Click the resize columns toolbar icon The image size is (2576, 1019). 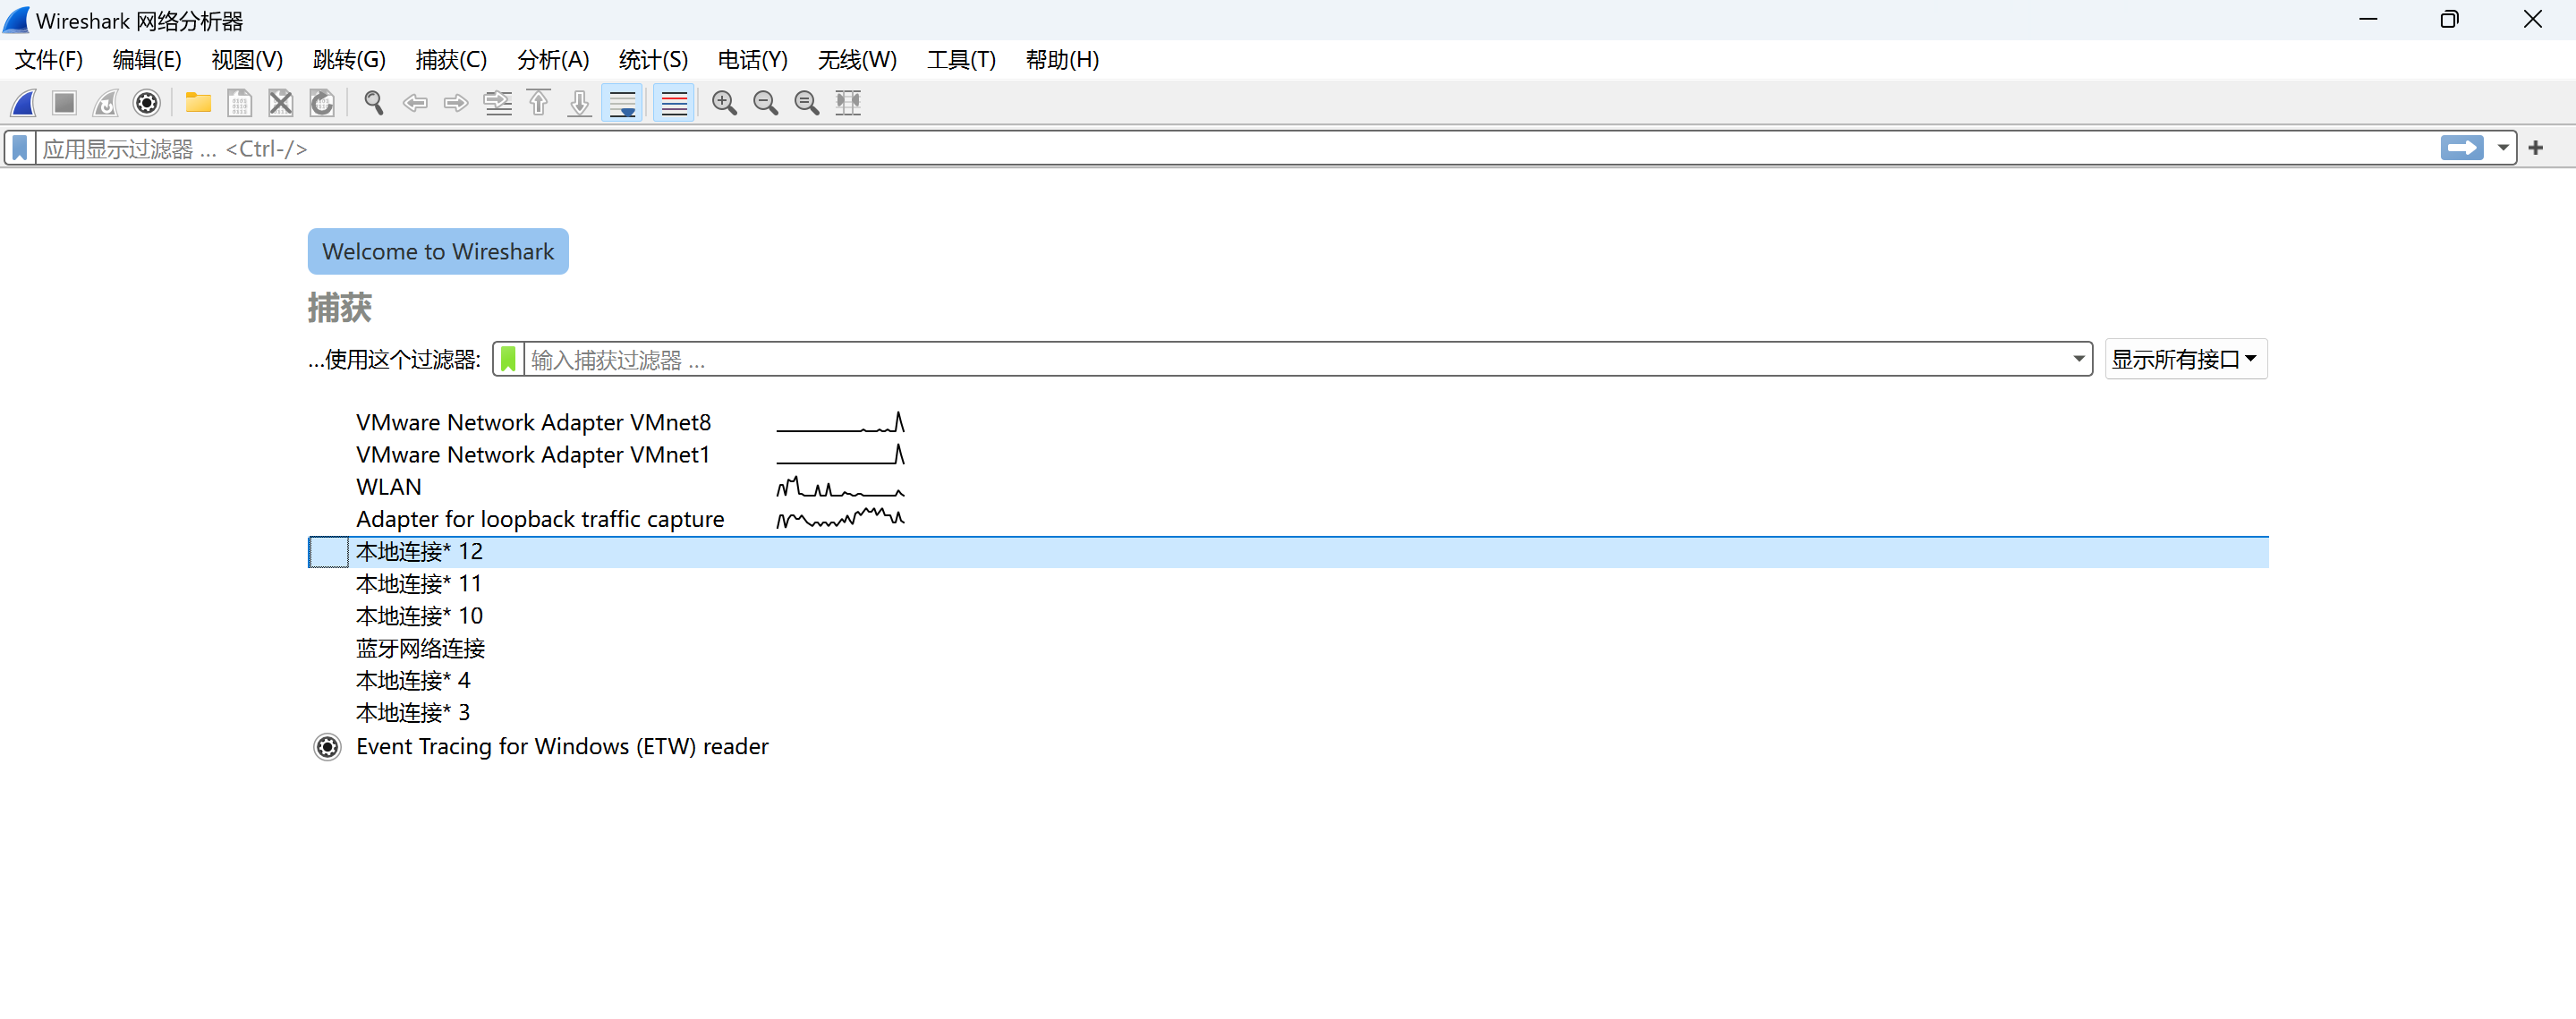pyautogui.click(x=848, y=103)
